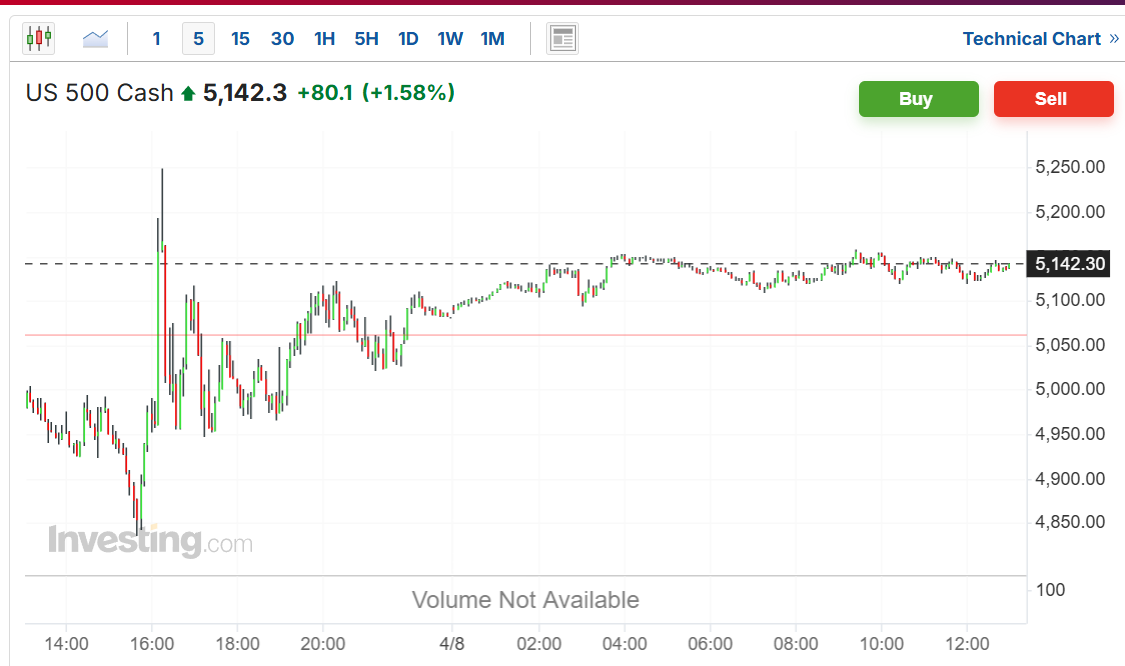Click the Investing.com watermark logo
Image resolution: width=1125 pixels, height=666 pixels.
(151, 541)
